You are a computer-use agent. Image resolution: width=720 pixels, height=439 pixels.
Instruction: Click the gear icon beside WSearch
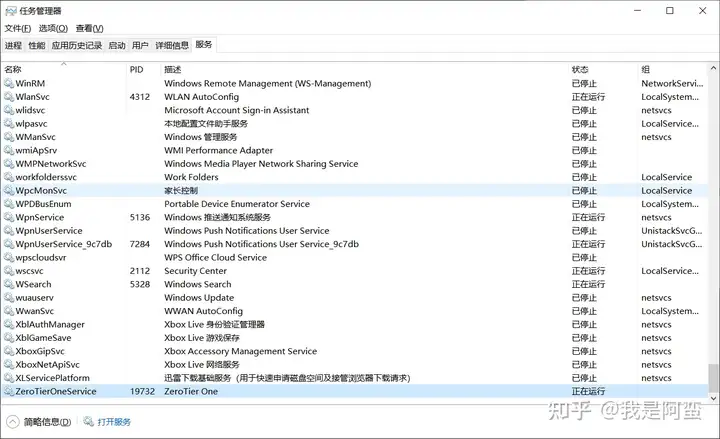coord(9,284)
